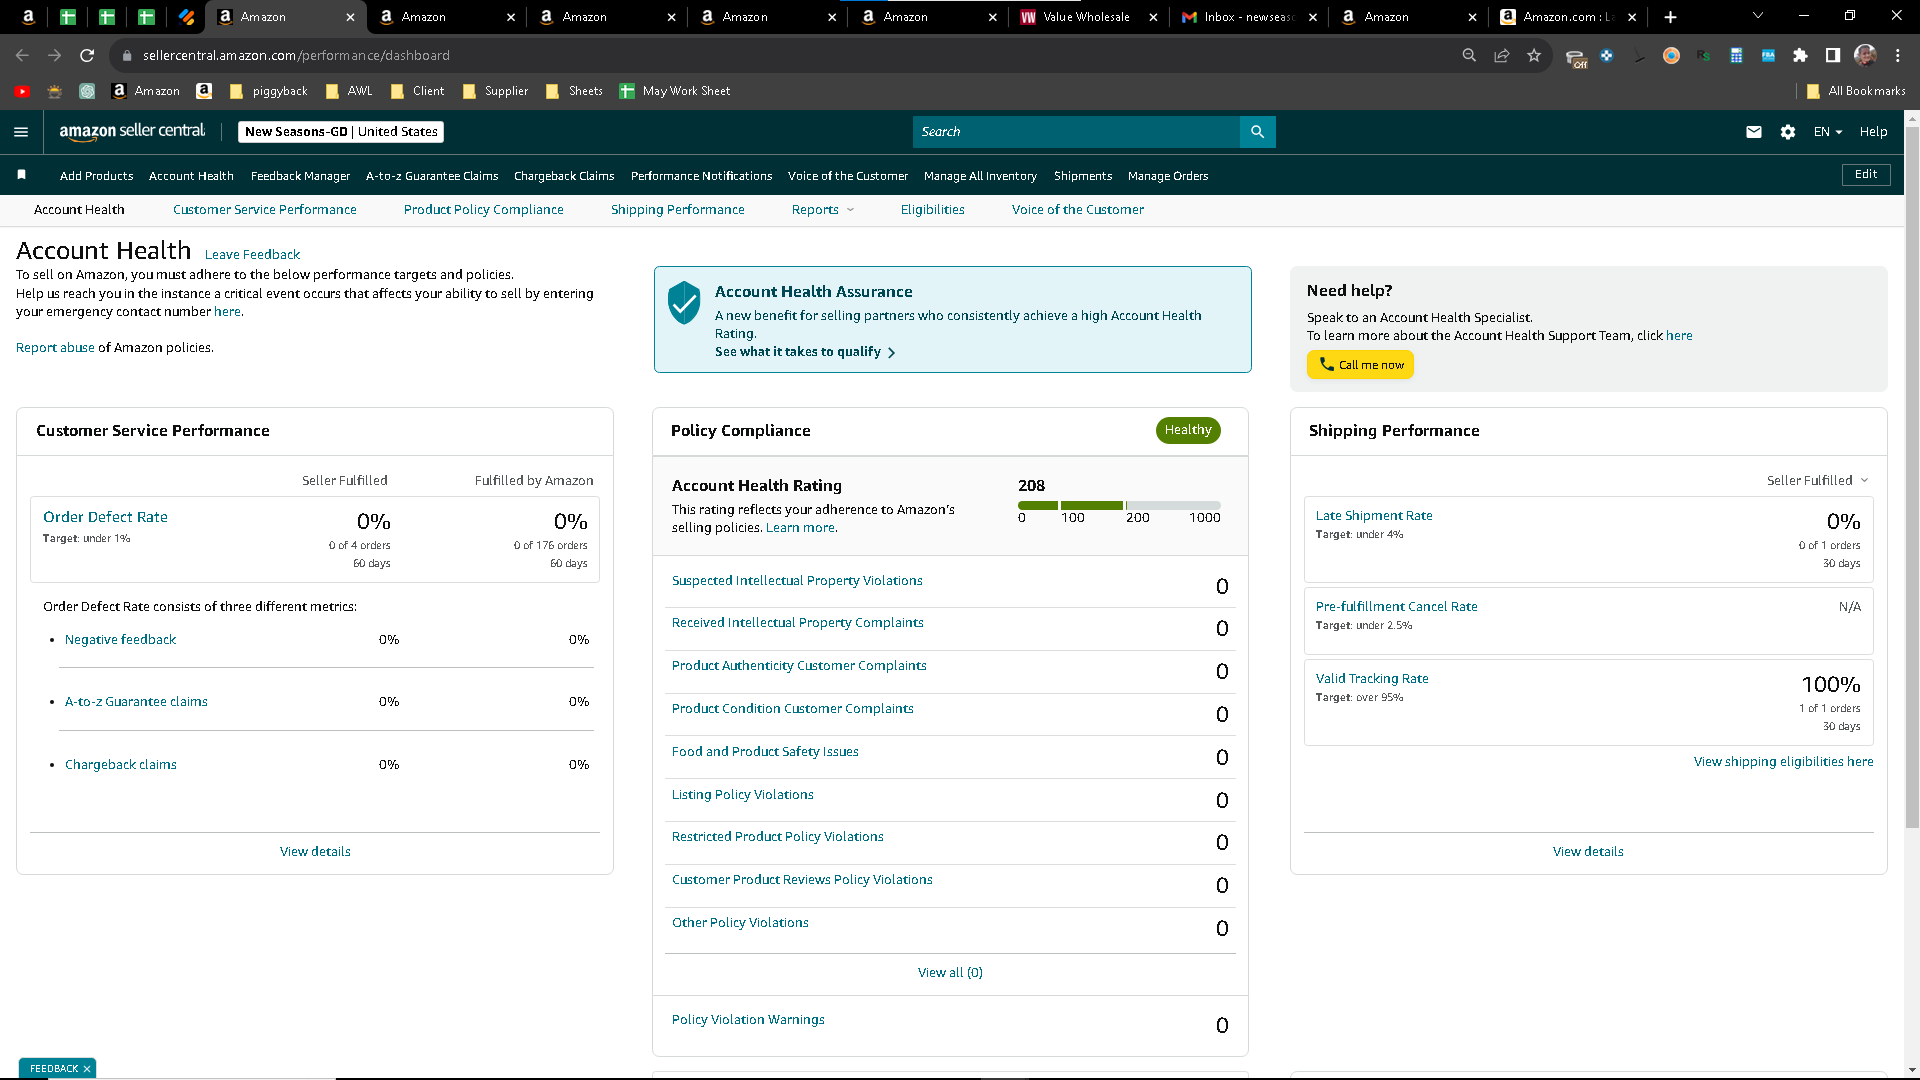Open Chrome tab search chevron
This screenshot has width=1920, height=1080.
[1758, 16]
